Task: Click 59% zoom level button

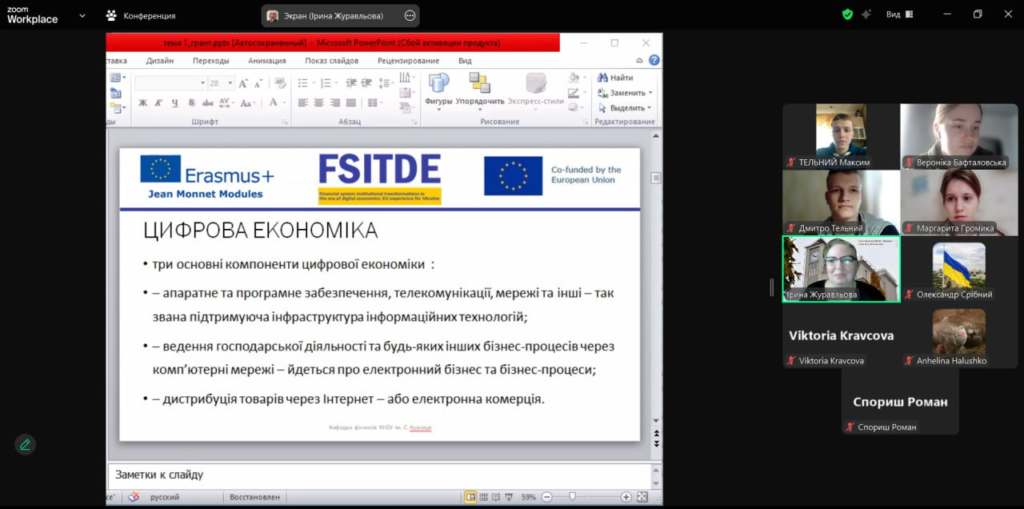Action: click(x=528, y=497)
